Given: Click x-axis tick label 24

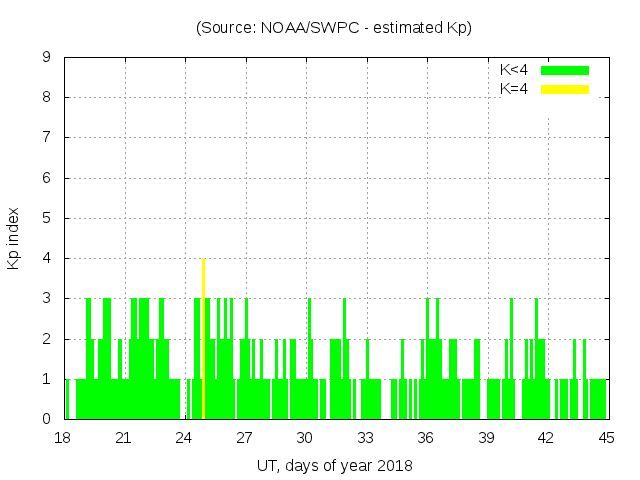Looking at the screenshot, I should click(184, 438).
